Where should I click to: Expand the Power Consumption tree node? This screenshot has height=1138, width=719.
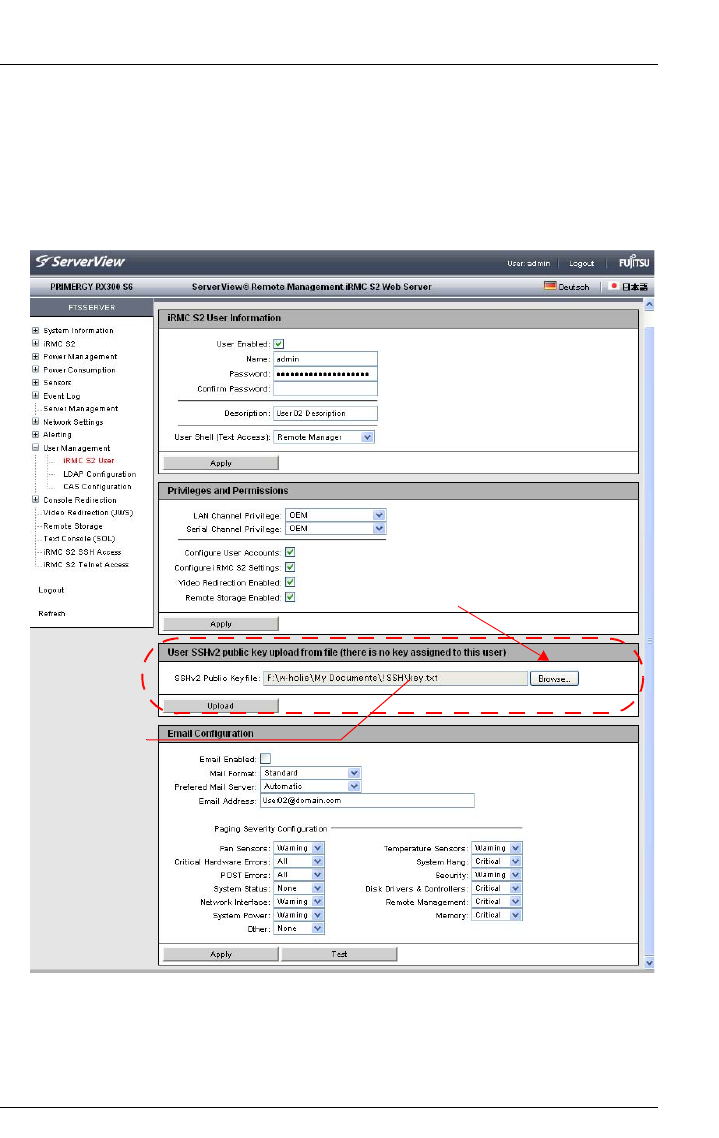(x=36, y=369)
